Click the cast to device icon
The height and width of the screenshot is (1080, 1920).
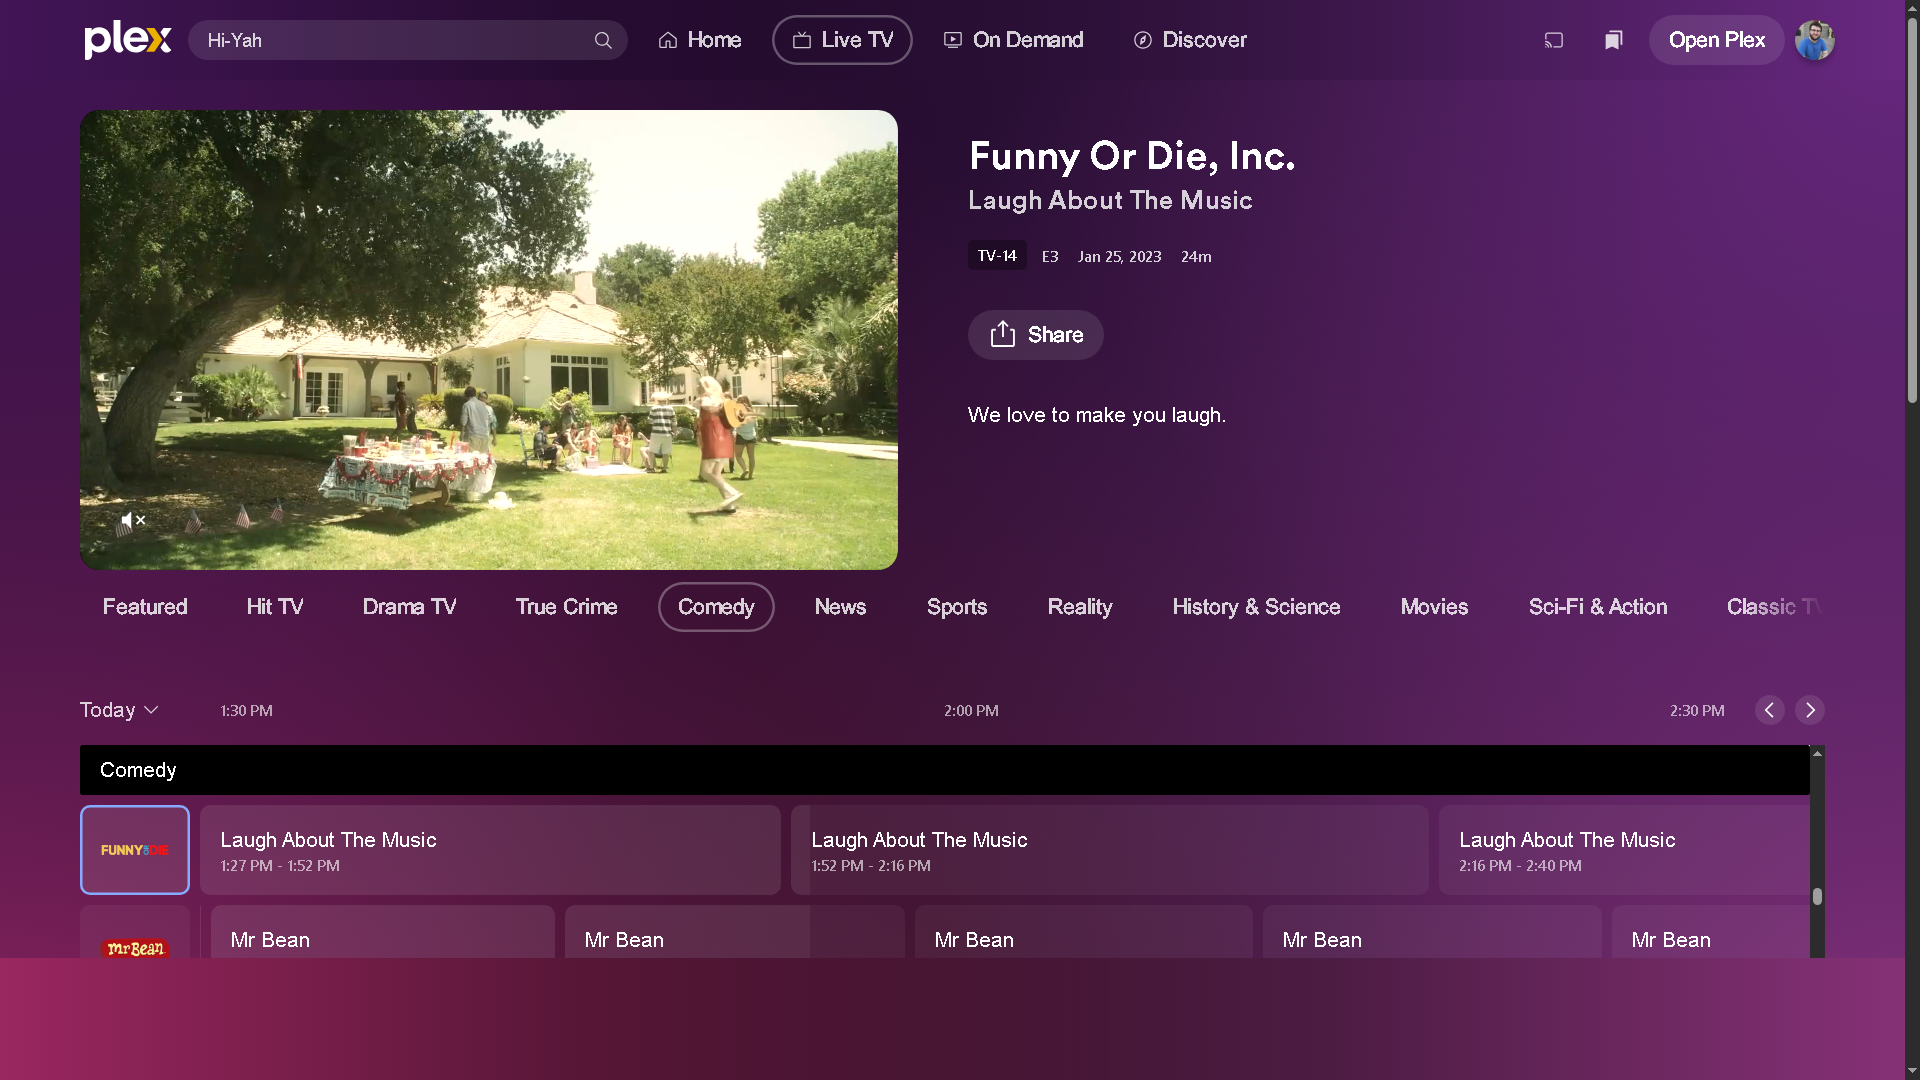[x=1553, y=40]
